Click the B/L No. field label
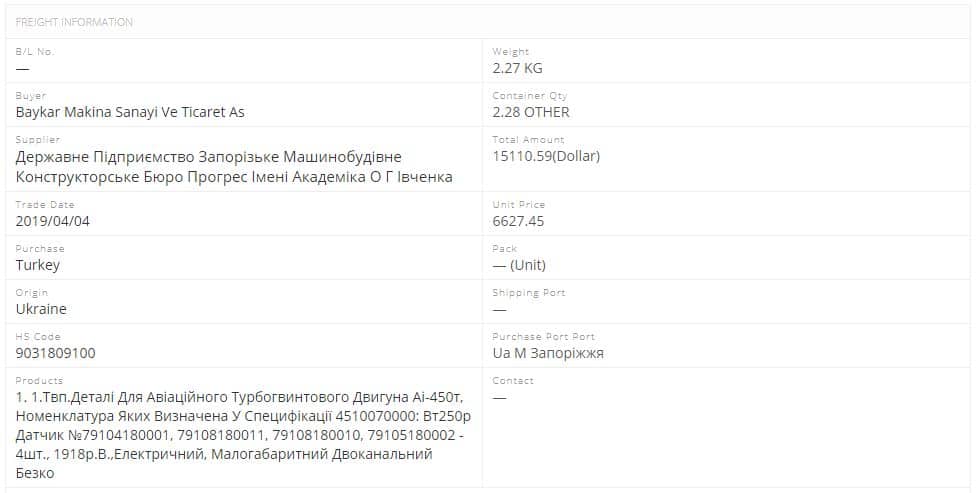Screen dimensions: 978x493 click(x=35, y=51)
